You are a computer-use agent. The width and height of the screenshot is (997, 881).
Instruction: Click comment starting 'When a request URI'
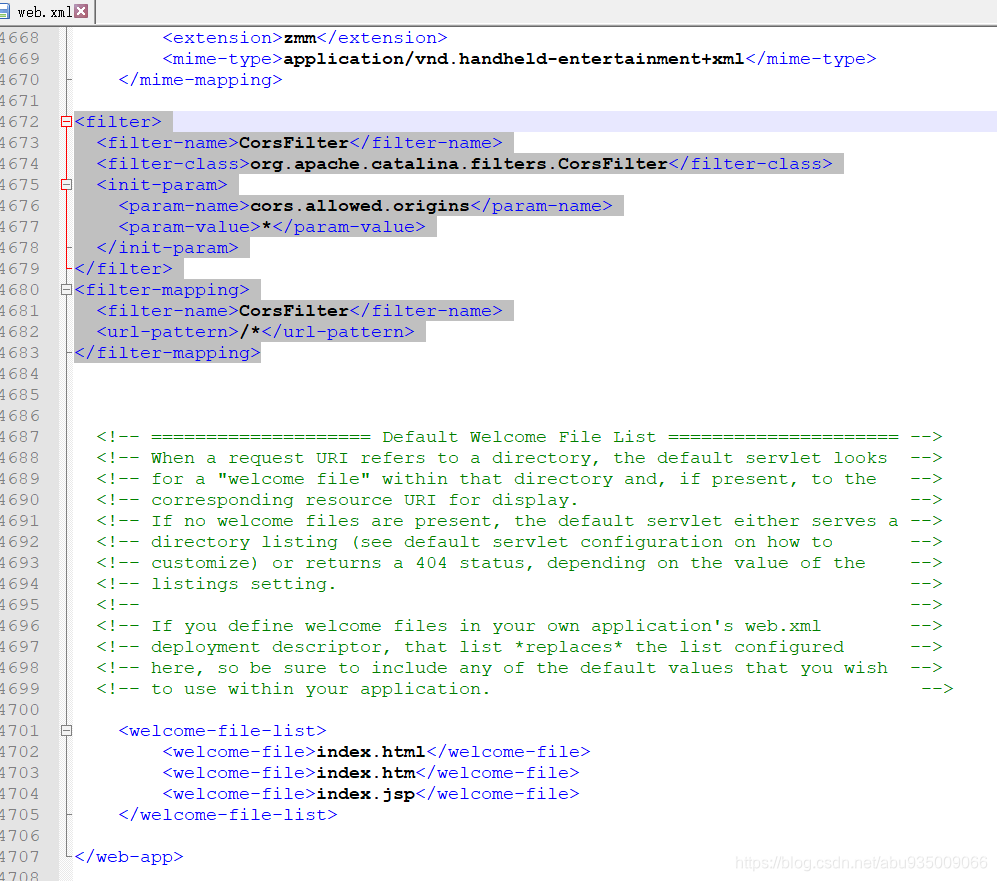(x=519, y=458)
